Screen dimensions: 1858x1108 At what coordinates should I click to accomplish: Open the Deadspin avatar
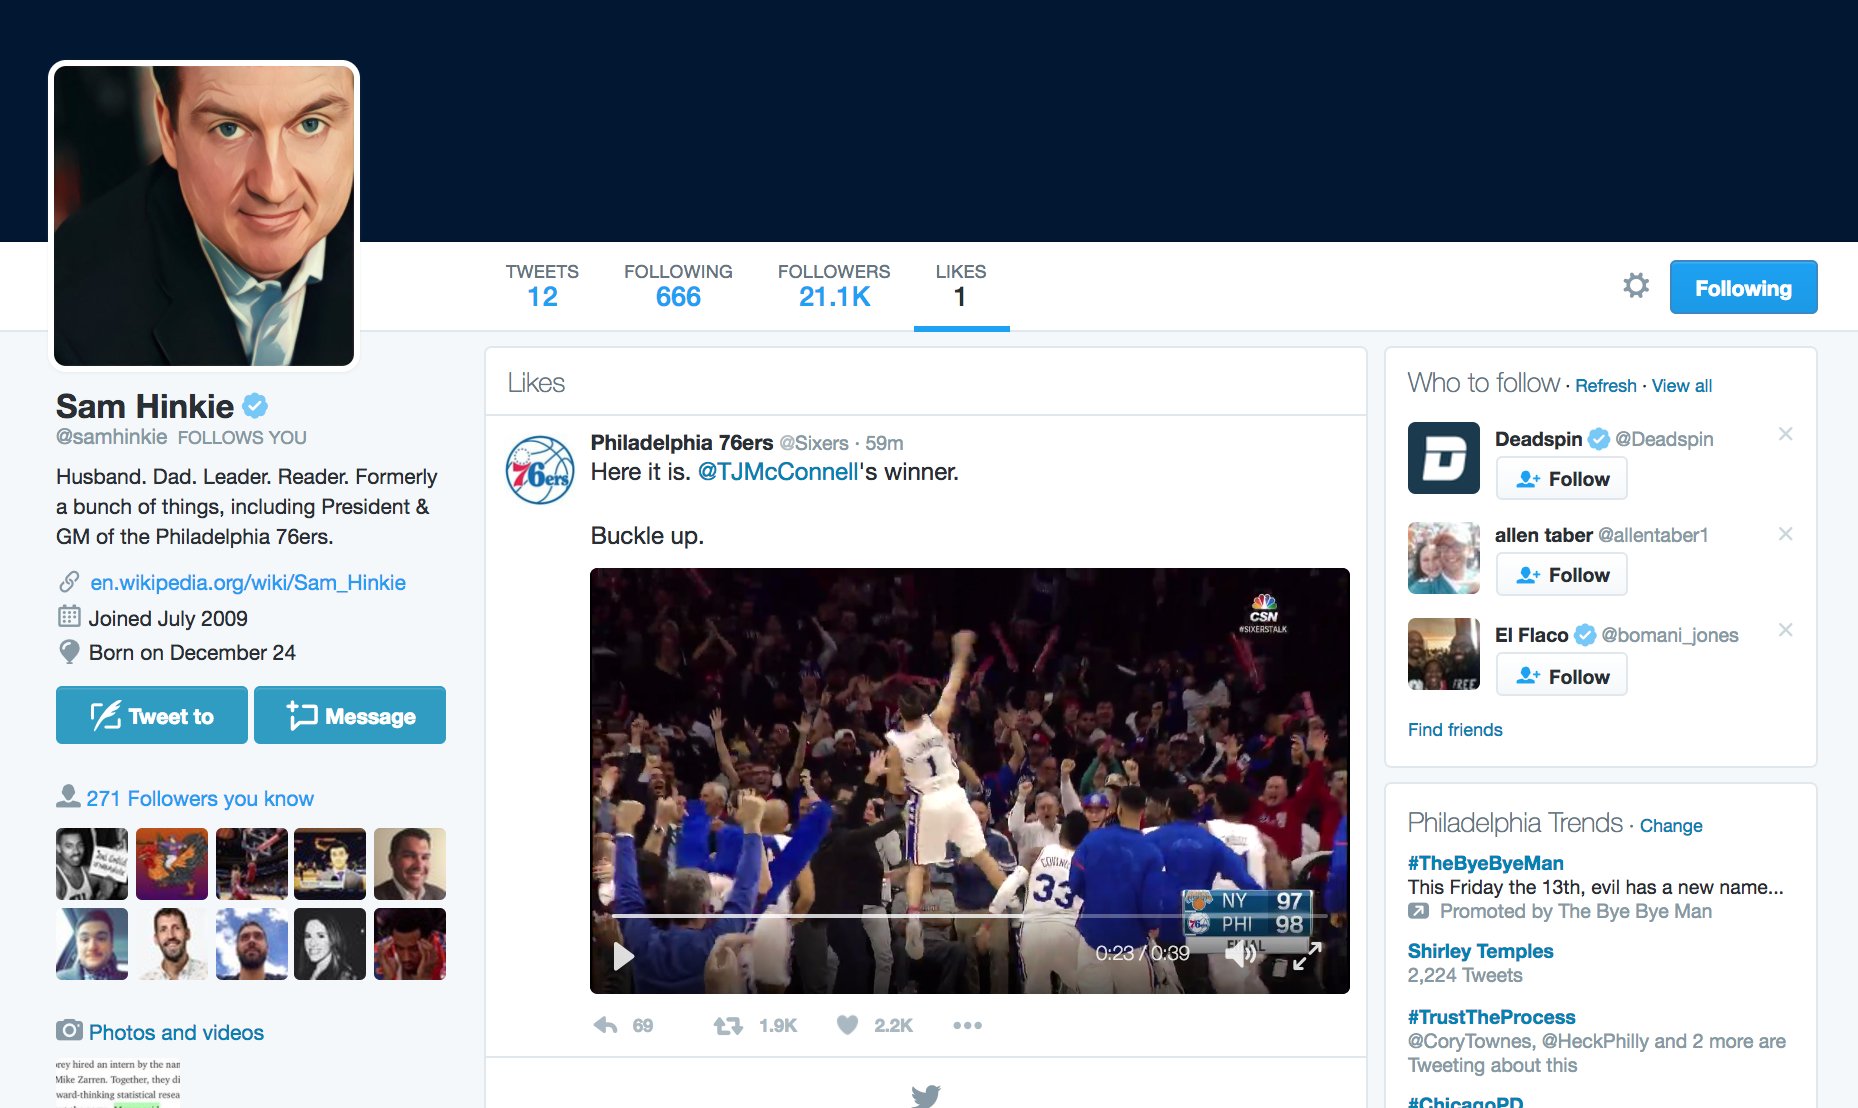click(1444, 458)
